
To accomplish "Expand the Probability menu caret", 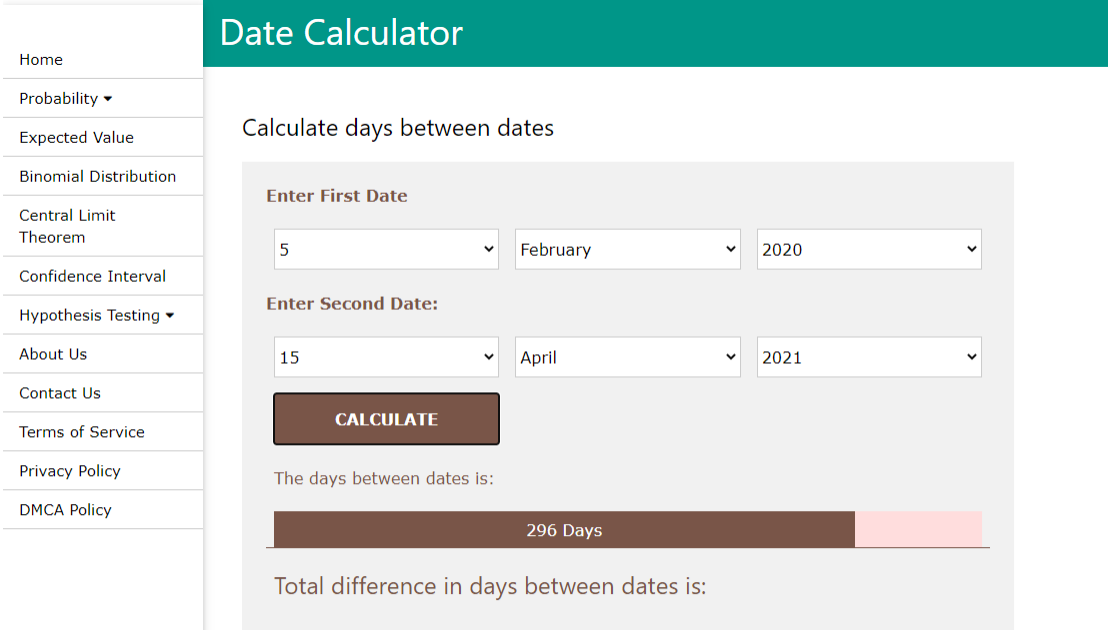I will click(x=108, y=99).
